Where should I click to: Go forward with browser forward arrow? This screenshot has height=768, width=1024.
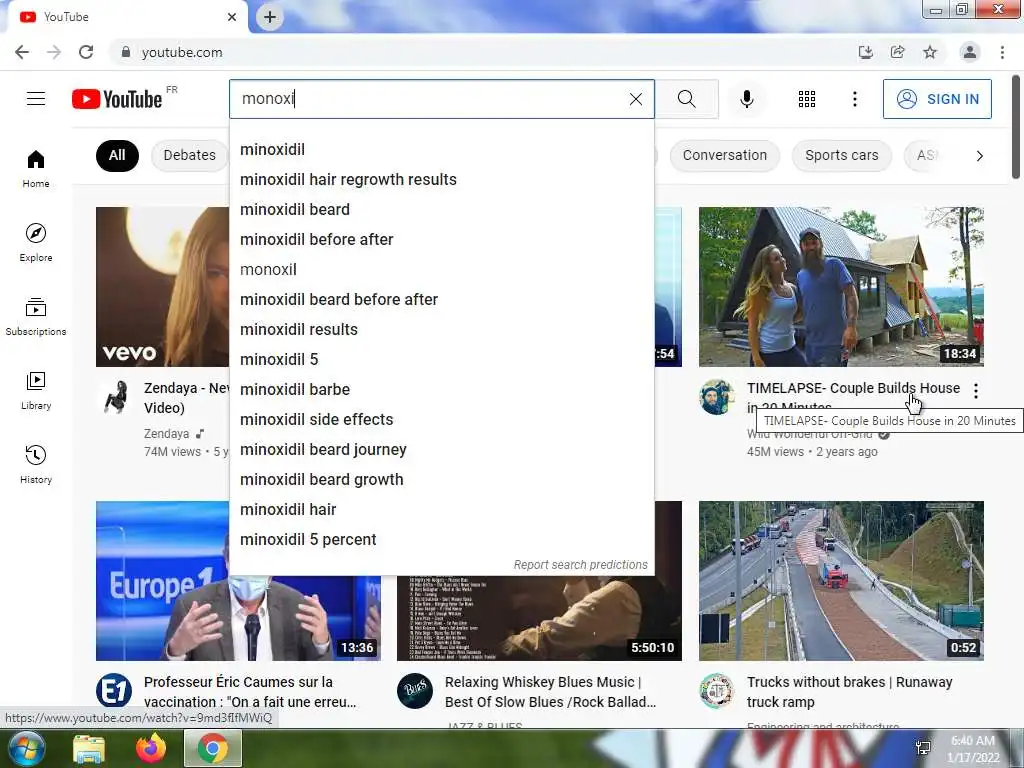pyautogui.click(x=54, y=52)
